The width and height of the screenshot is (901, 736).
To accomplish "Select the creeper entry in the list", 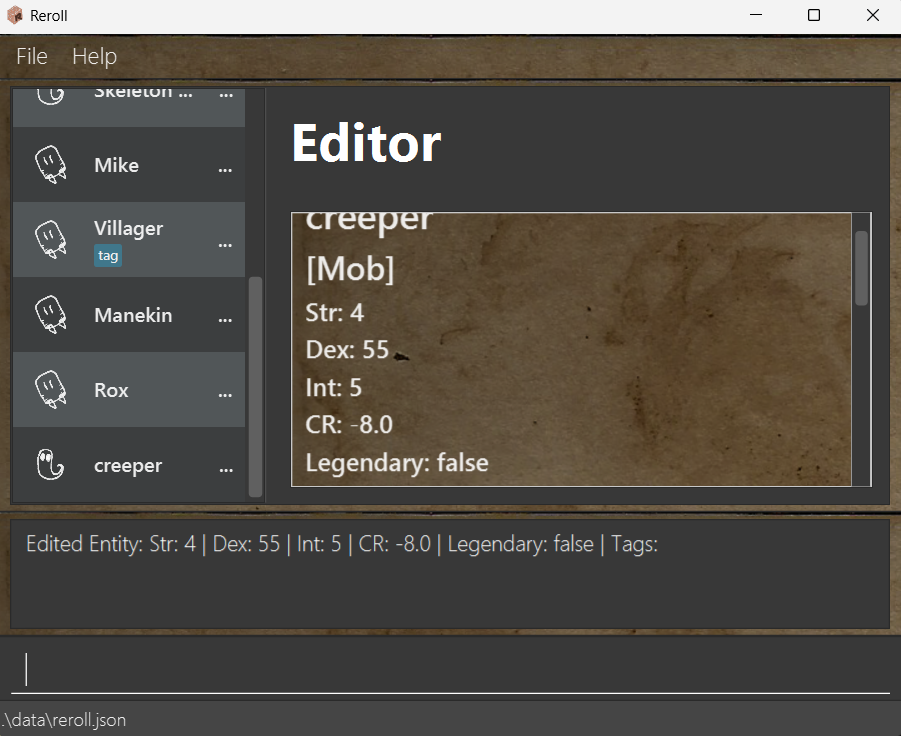I will 128,465.
